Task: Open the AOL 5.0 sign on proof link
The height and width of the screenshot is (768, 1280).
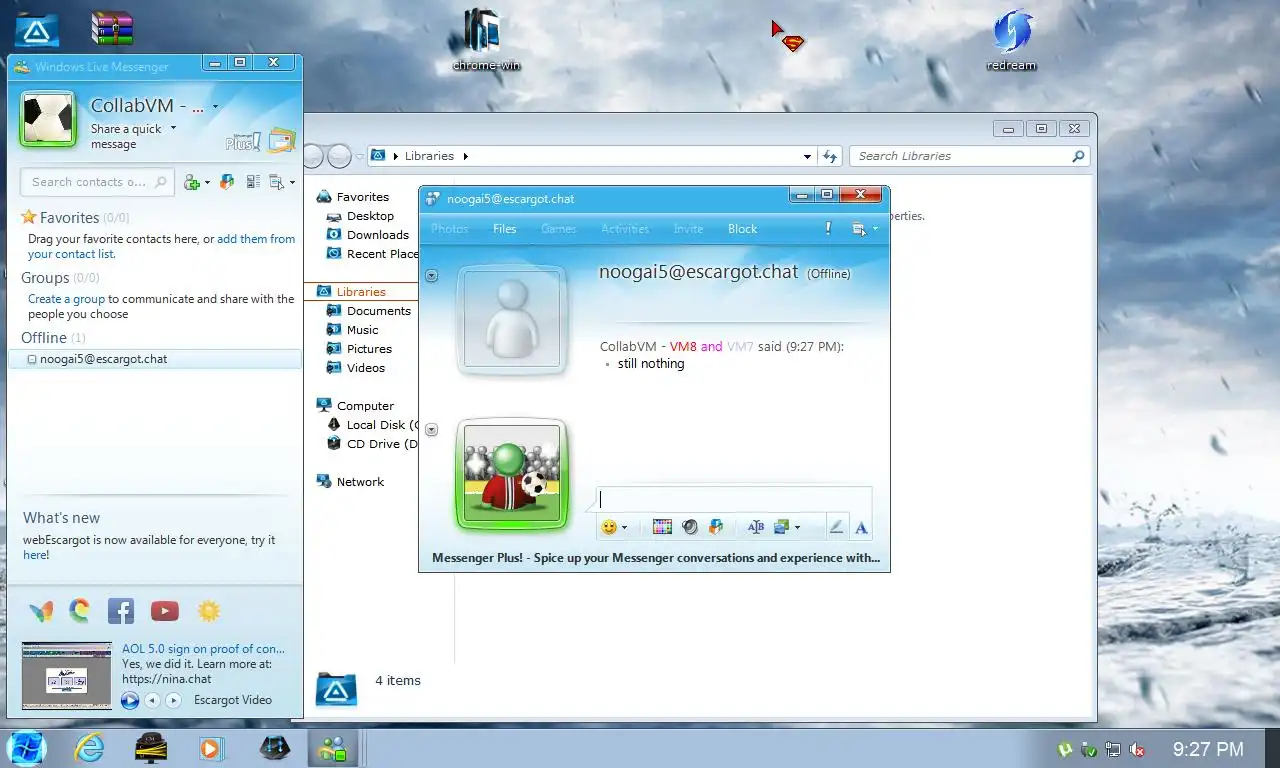Action: click(x=203, y=648)
